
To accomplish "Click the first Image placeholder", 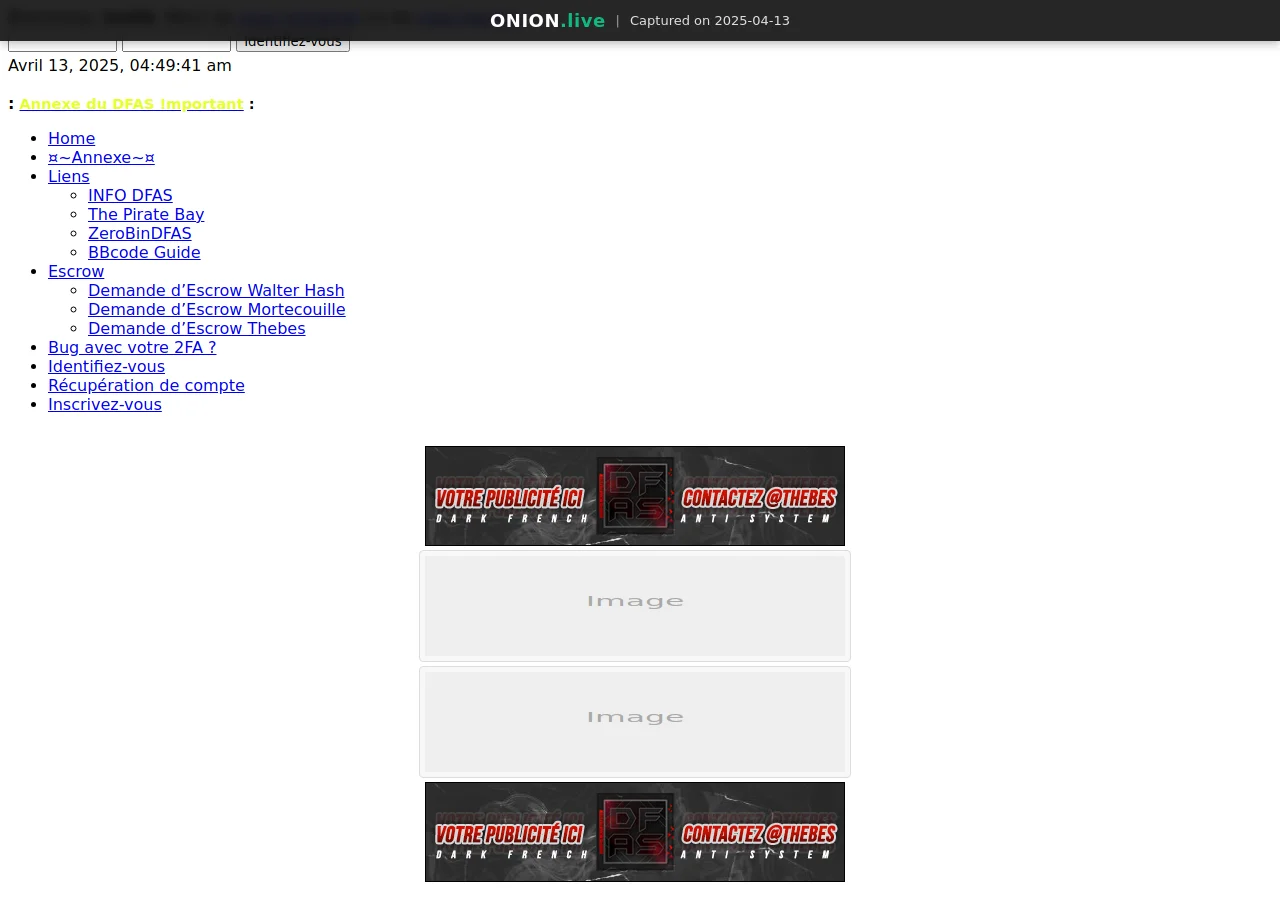I will [x=634, y=605].
